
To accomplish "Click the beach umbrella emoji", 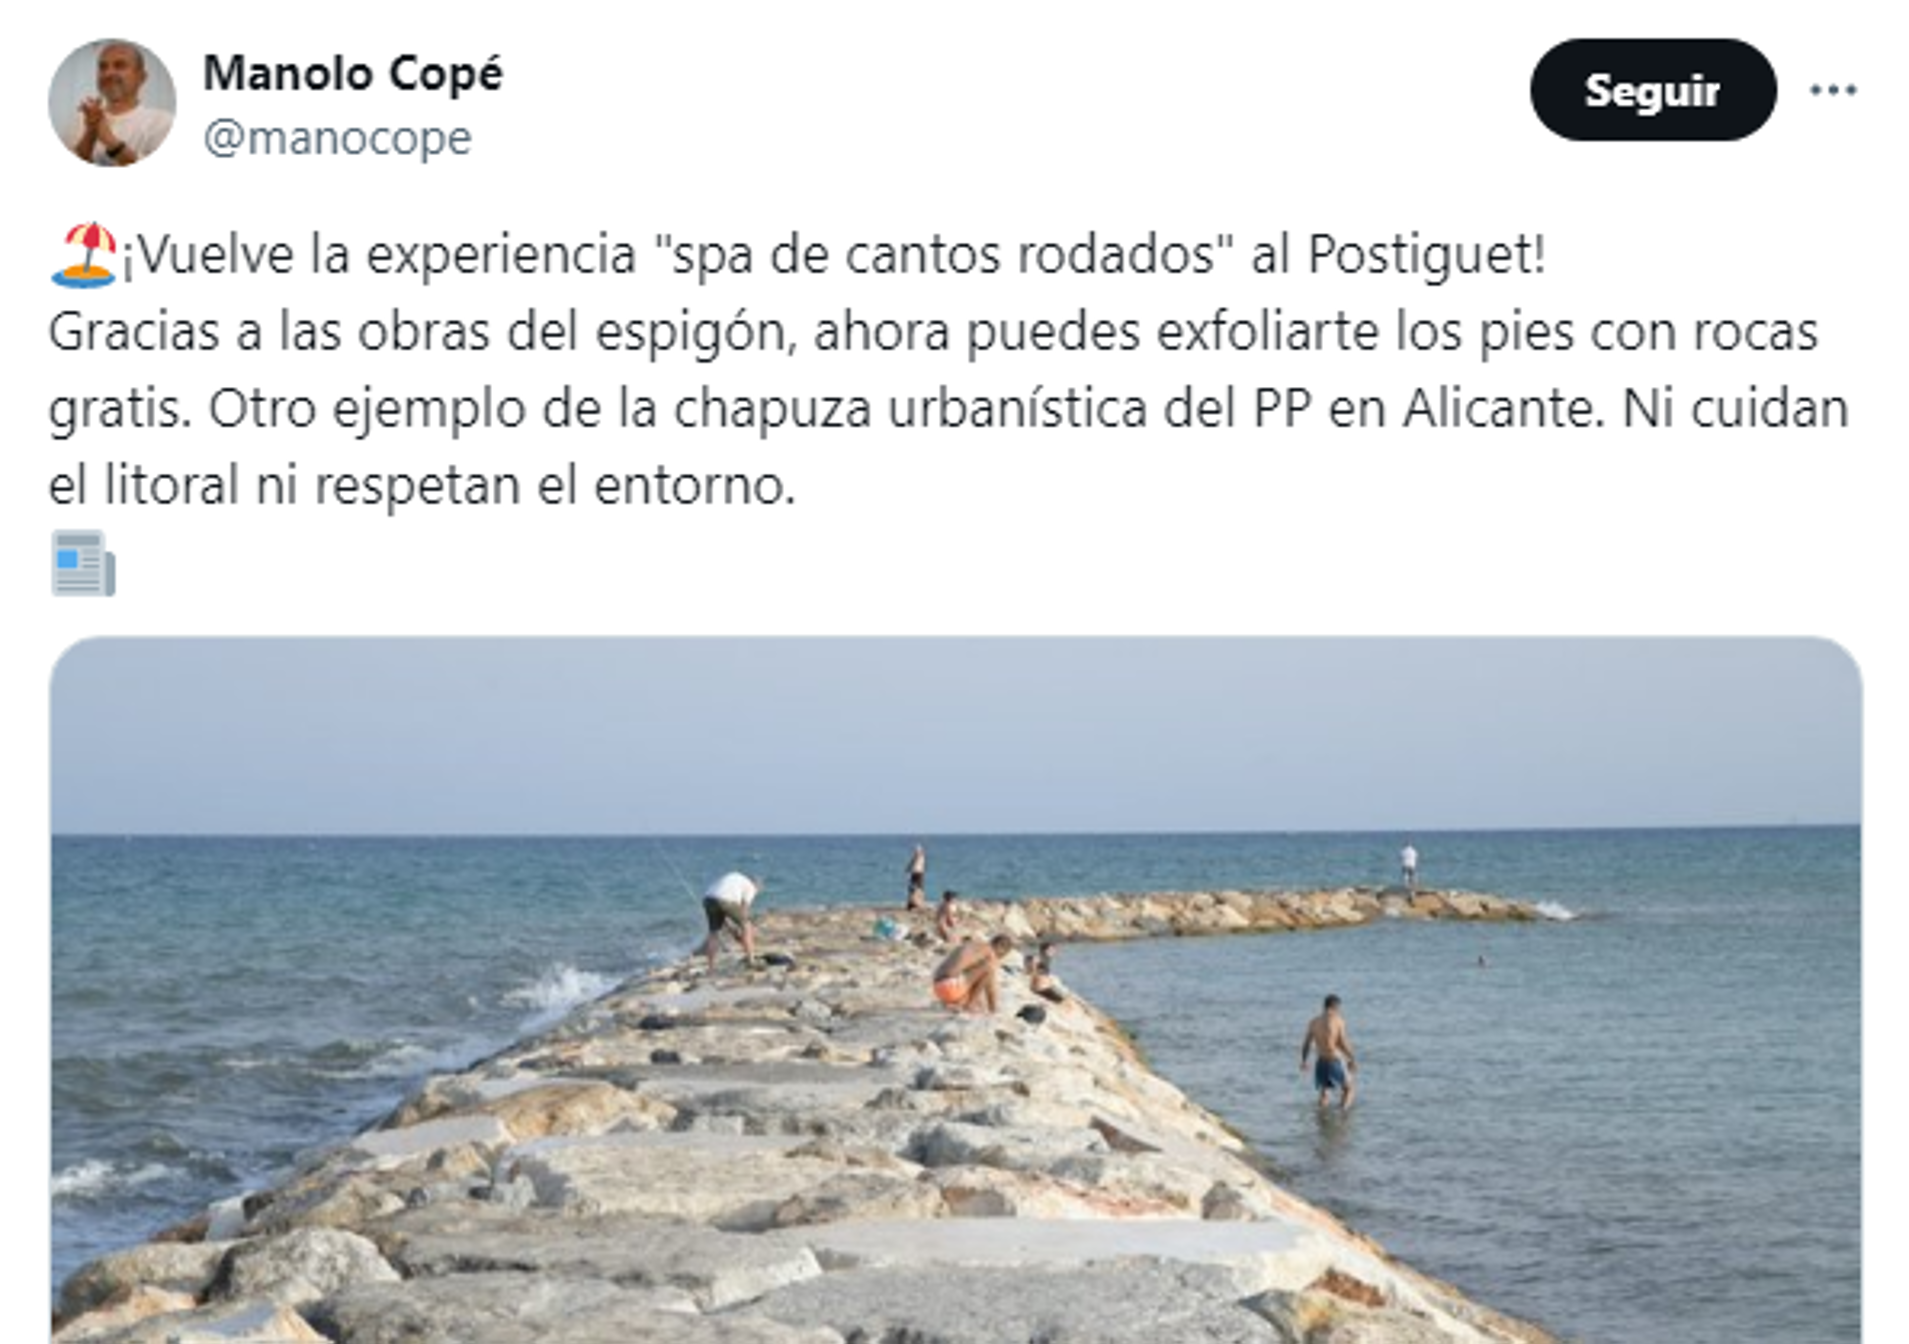I will point(84,255).
